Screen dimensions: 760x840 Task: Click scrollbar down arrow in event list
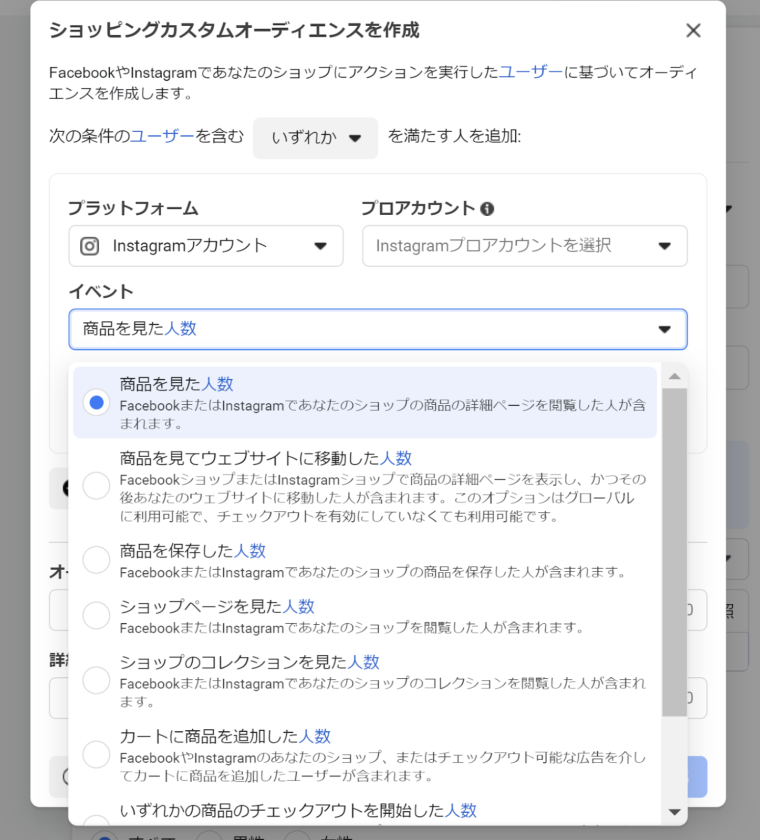point(674,812)
